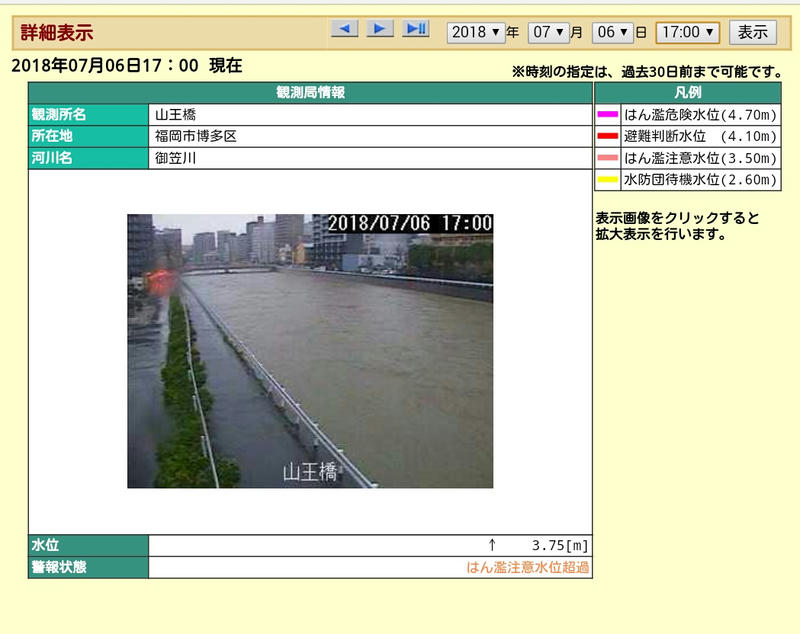Click the はん濫注意水位超過 alert status text
800x634 pixels.
point(528,567)
